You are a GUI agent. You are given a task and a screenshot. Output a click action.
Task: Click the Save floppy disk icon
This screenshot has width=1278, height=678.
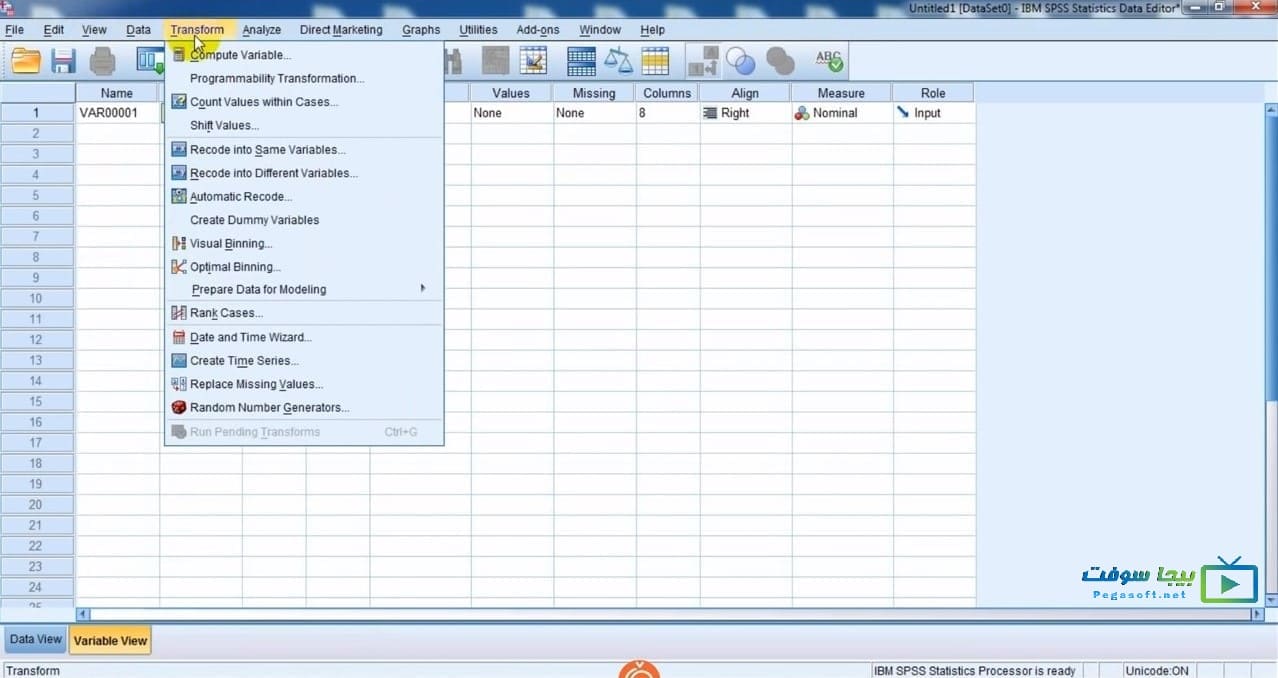pyautogui.click(x=64, y=62)
